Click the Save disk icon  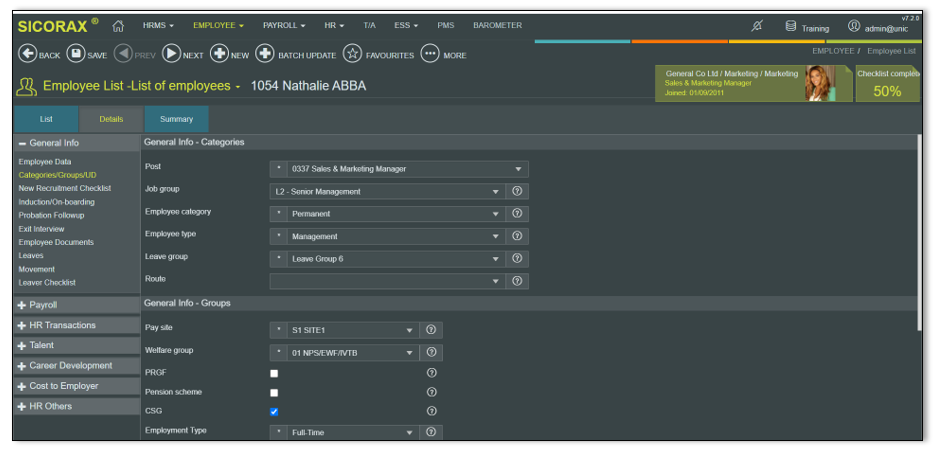coord(75,55)
